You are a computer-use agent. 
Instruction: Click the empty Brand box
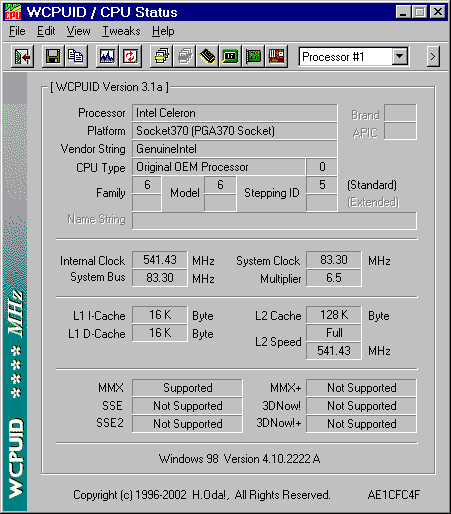pos(400,113)
